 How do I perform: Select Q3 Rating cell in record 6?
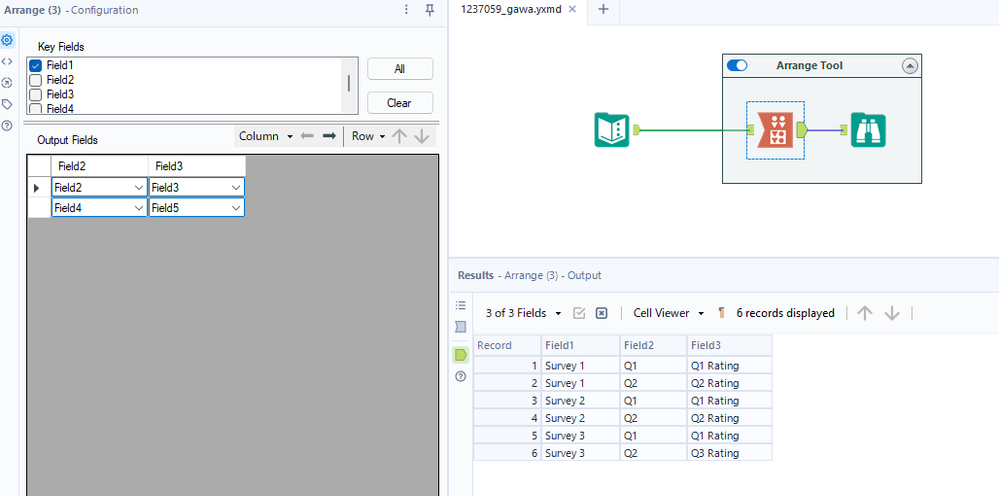tap(729, 453)
